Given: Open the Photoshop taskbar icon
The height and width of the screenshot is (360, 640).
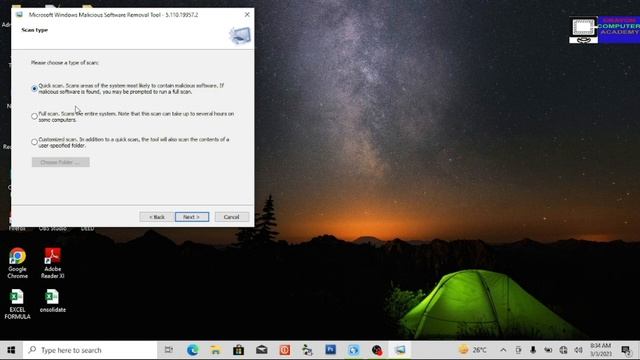Looking at the screenshot, I should [331, 350].
